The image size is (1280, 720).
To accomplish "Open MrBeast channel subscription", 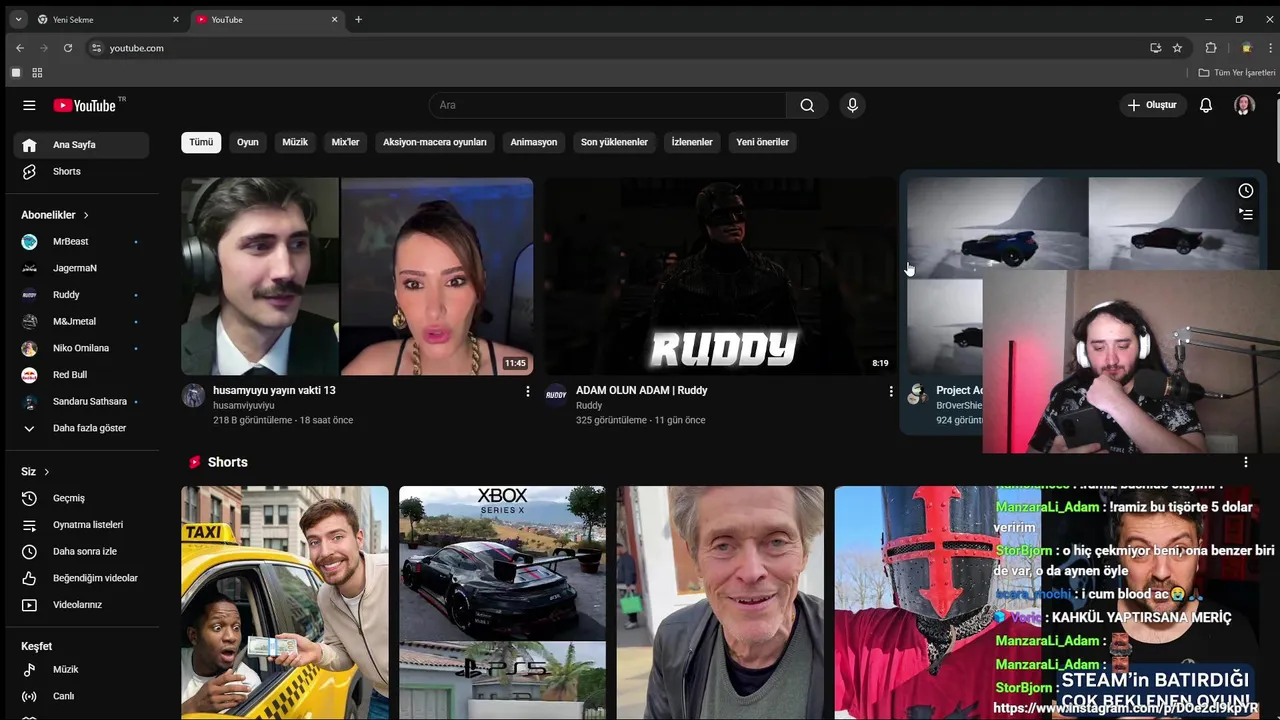I will pos(82,241).
